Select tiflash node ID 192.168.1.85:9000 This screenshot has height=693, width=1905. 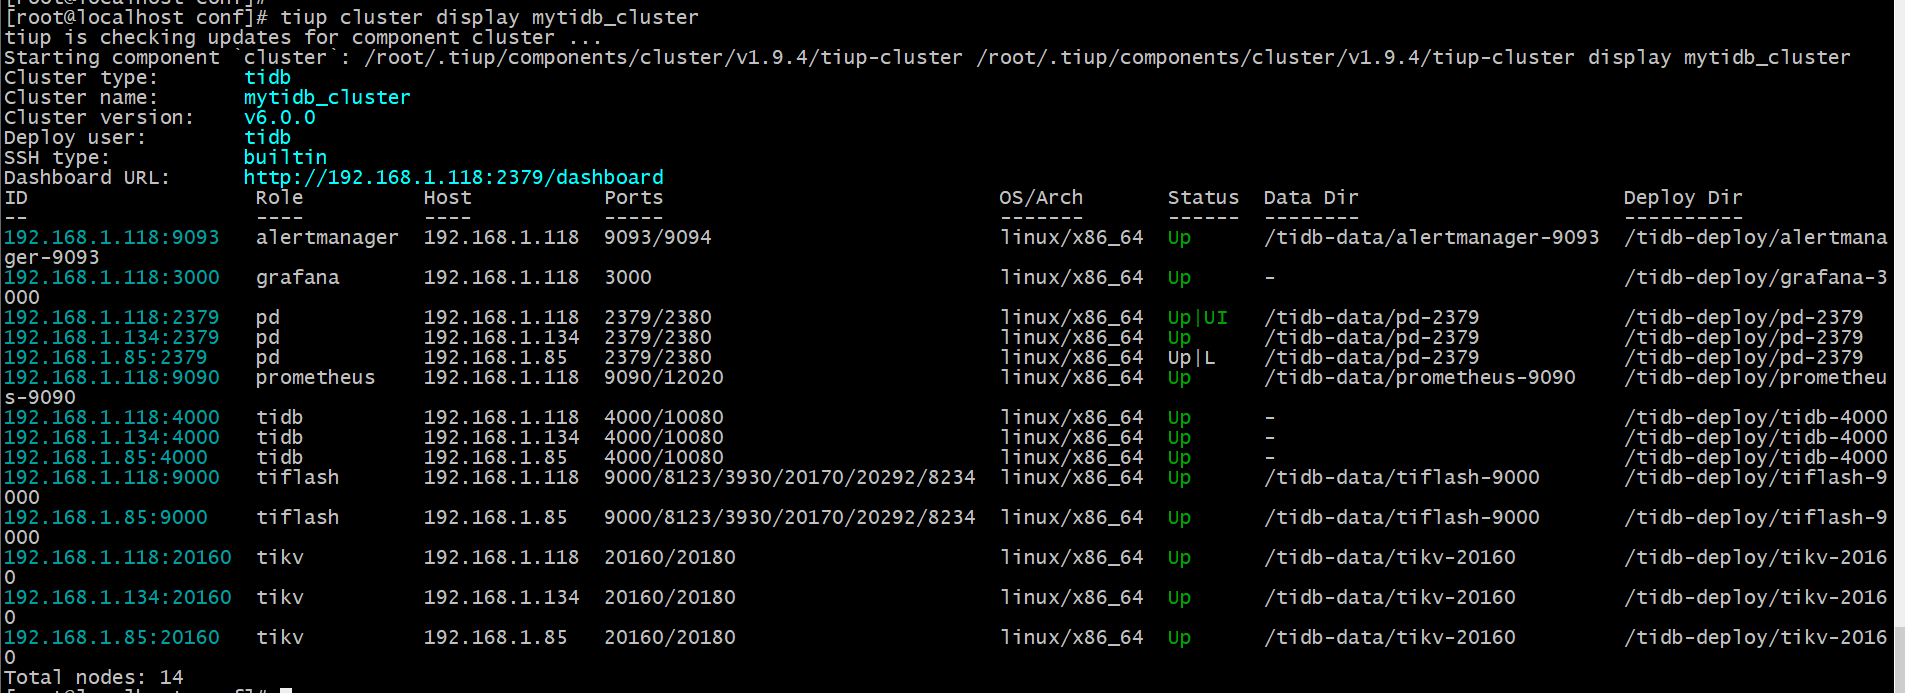click(105, 517)
